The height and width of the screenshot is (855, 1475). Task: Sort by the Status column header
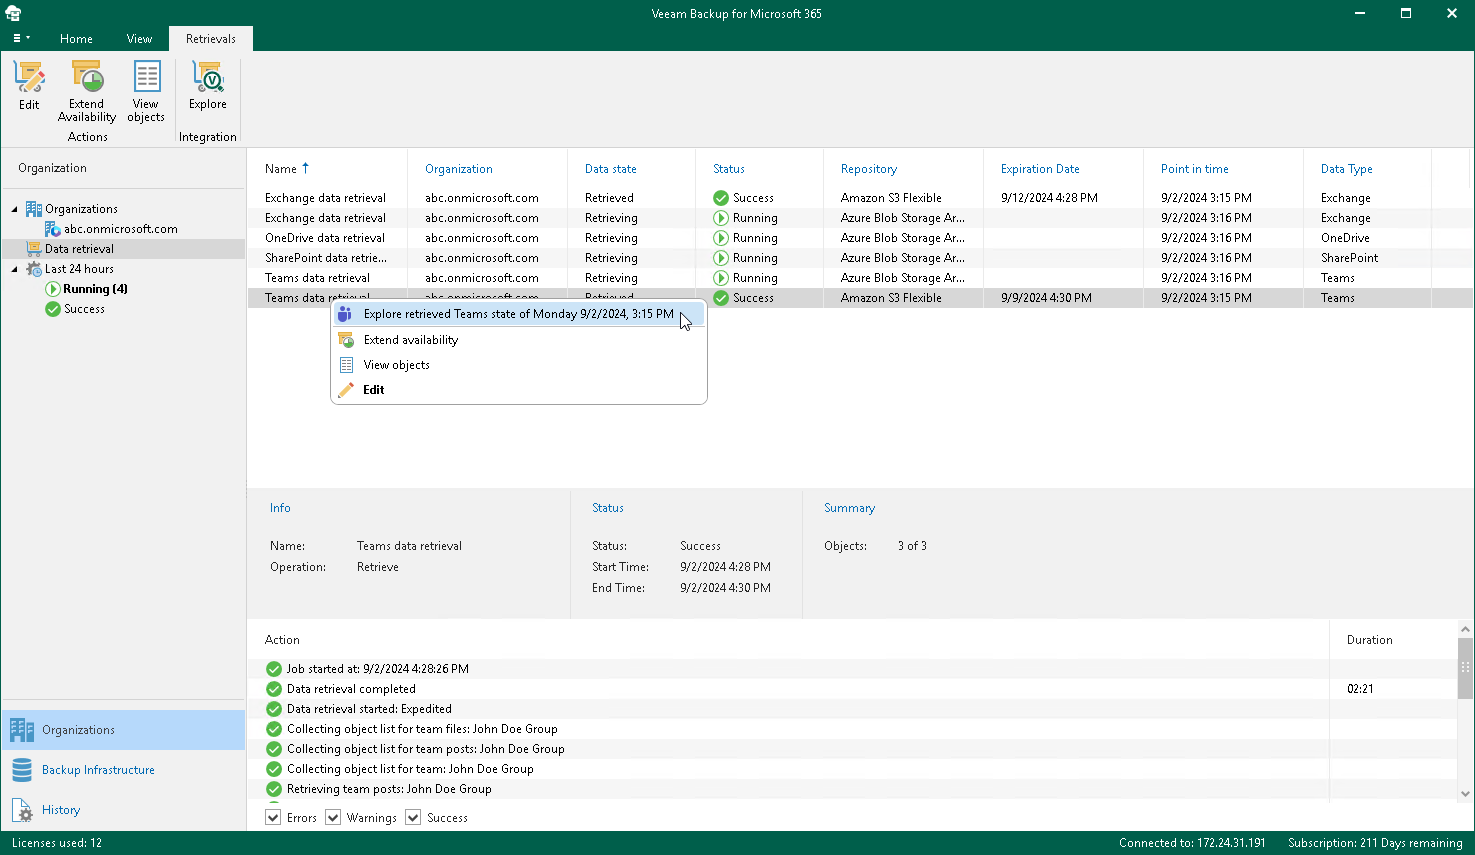[729, 169]
